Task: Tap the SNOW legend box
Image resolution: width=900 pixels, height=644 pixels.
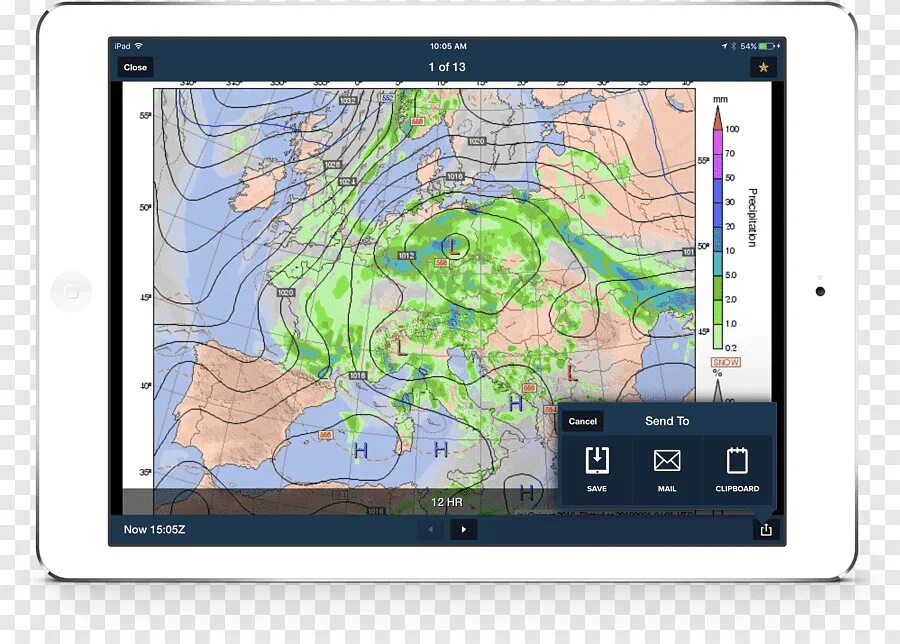Action: coord(726,362)
